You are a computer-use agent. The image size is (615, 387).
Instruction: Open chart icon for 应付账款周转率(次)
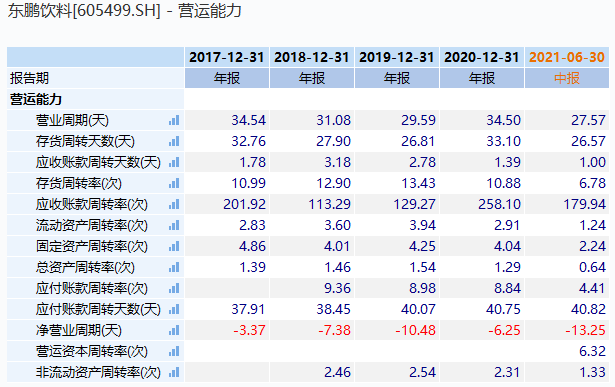[174, 289]
